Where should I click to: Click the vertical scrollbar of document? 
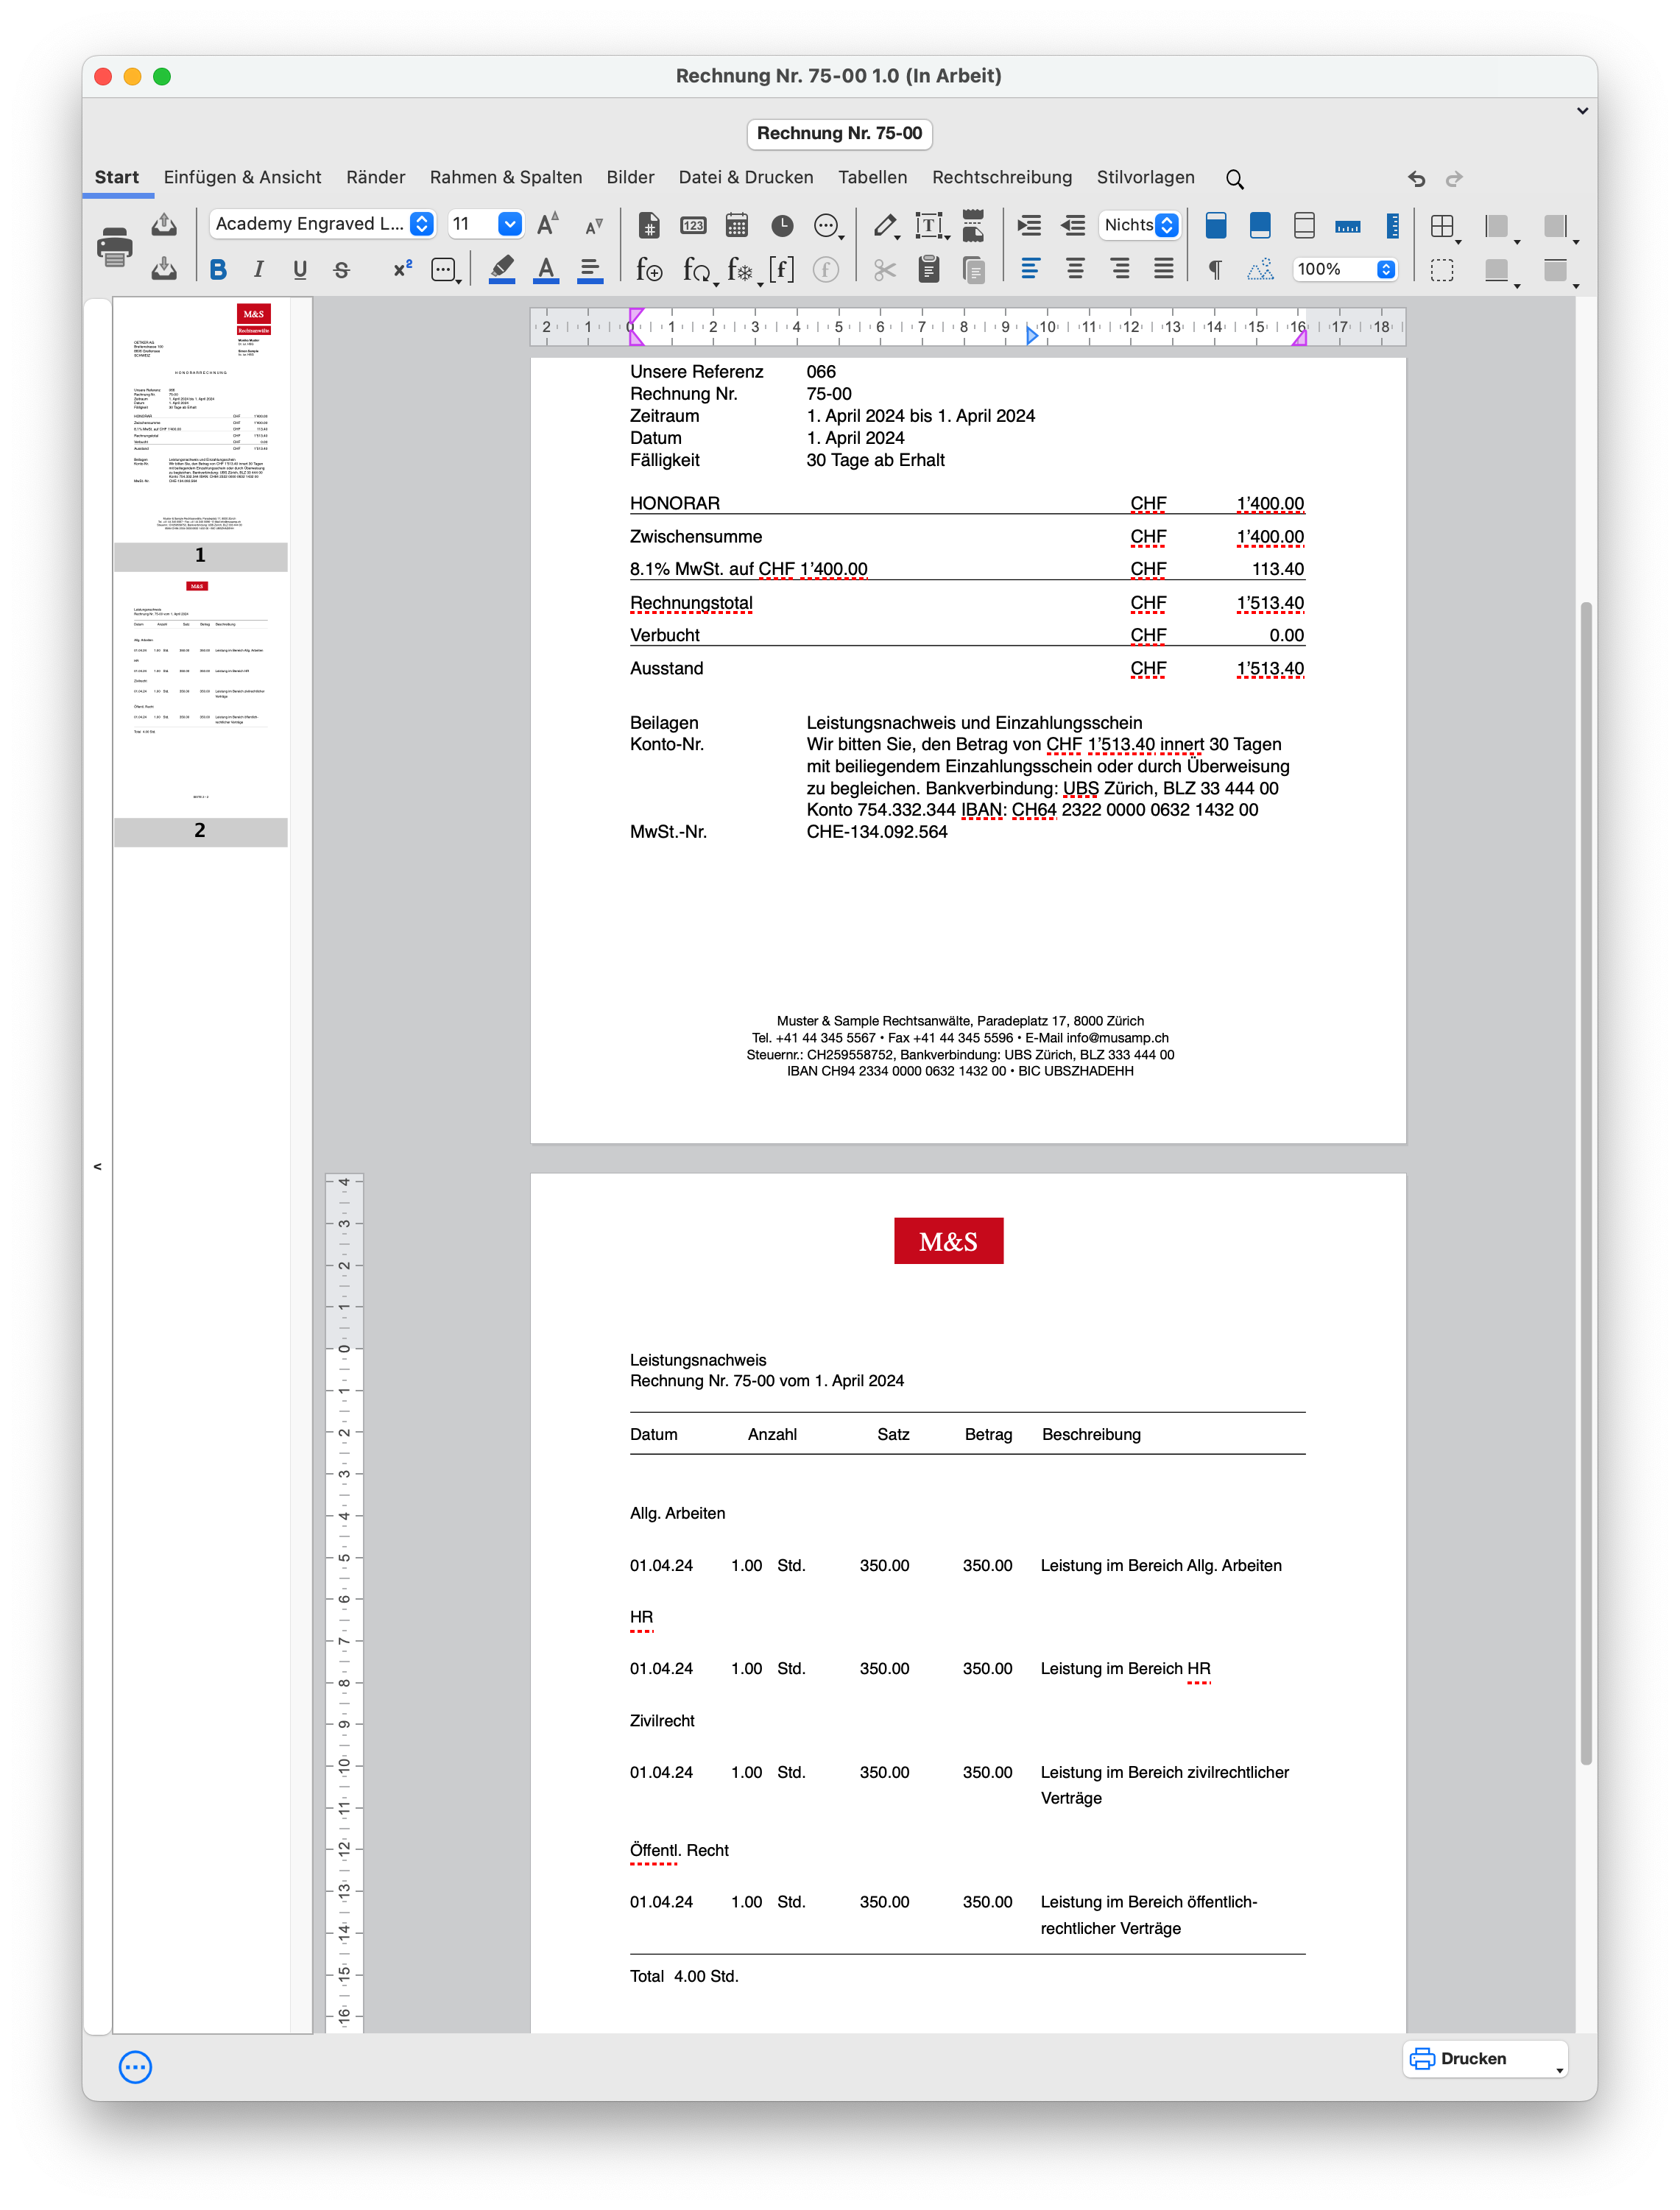pyautogui.click(x=1586, y=1183)
